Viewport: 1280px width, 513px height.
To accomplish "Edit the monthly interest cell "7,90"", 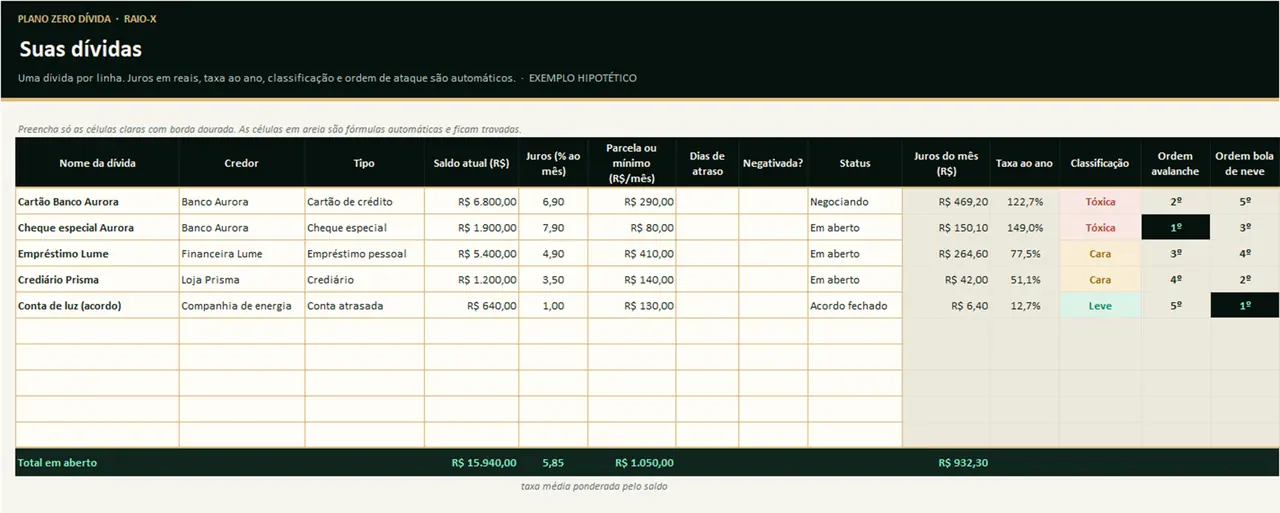I will 554,227.
